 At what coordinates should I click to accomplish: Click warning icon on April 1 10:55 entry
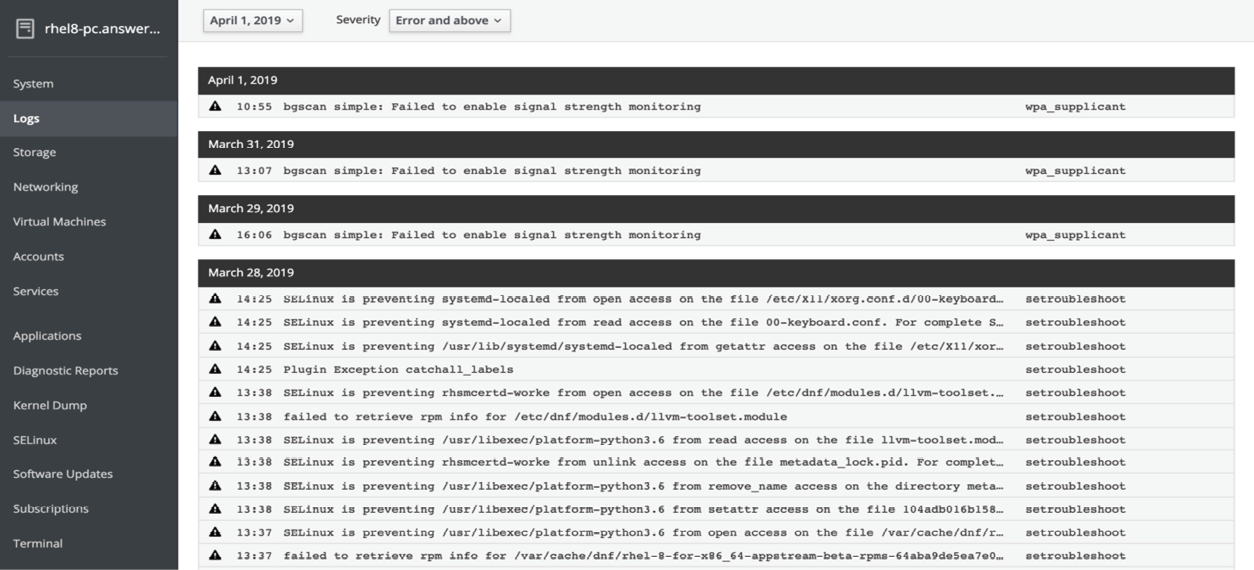click(x=215, y=106)
